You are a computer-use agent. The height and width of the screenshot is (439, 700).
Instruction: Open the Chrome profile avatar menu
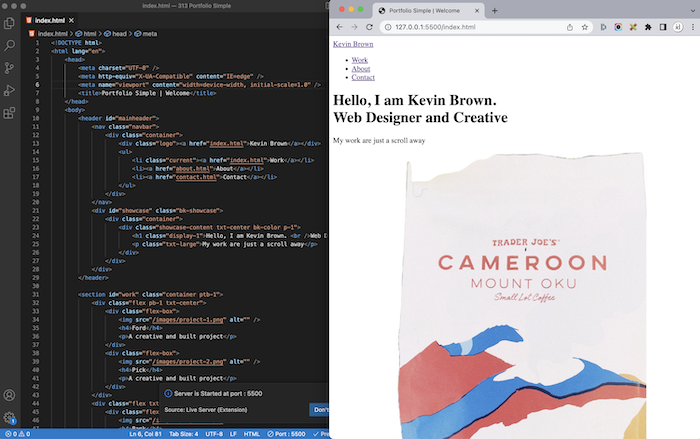coord(678,27)
